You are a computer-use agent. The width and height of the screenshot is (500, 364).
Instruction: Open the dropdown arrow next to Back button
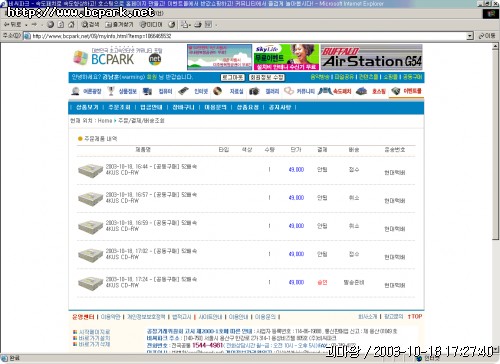[26, 25]
